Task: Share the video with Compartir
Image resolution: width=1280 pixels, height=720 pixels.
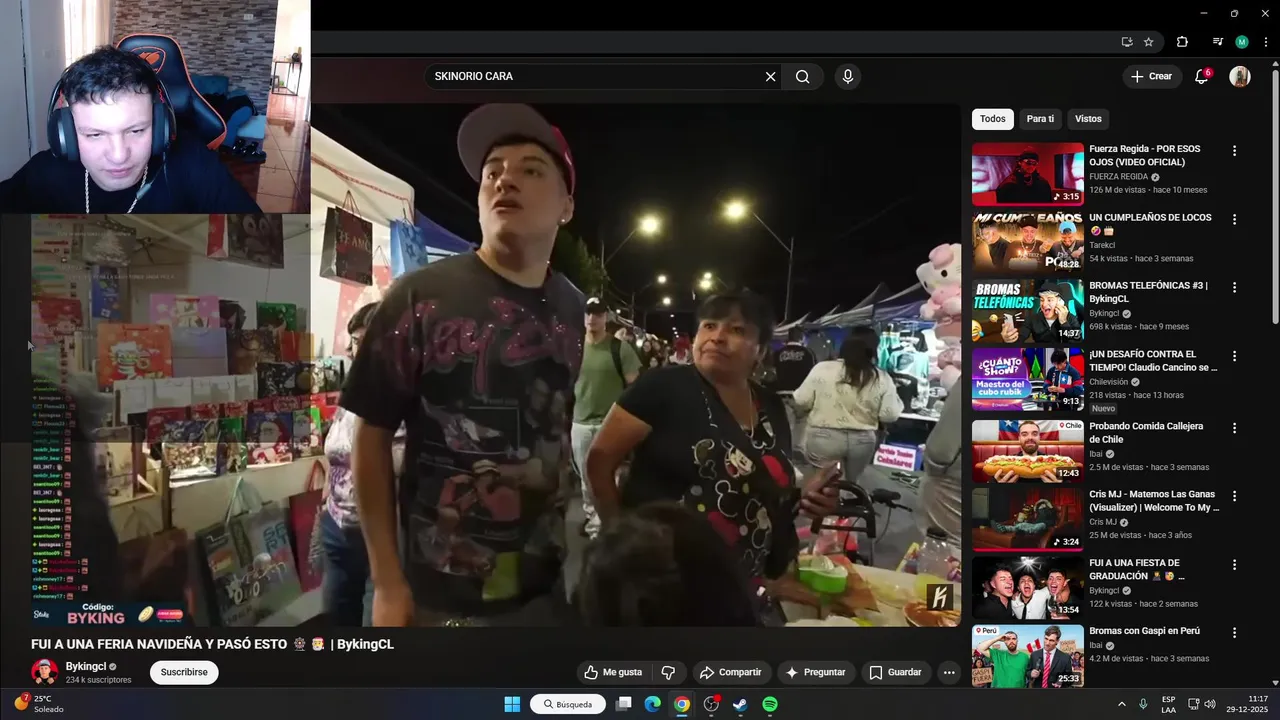Action: [x=730, y=672]
